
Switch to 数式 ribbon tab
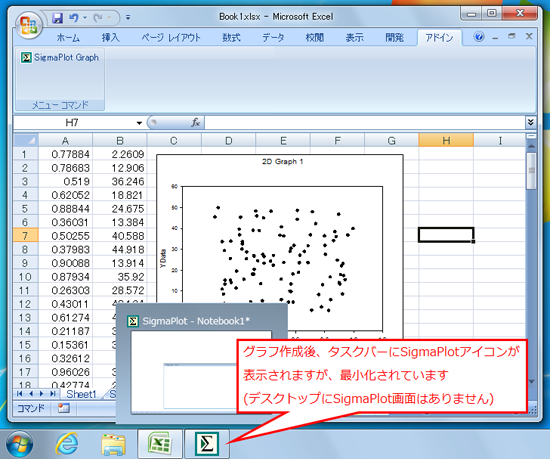(x=232, y=37)
